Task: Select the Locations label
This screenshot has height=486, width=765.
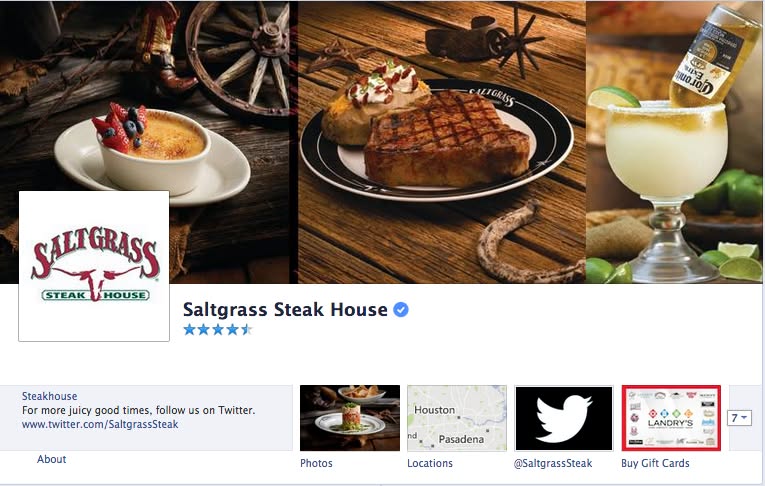Action: coord(430,463)
